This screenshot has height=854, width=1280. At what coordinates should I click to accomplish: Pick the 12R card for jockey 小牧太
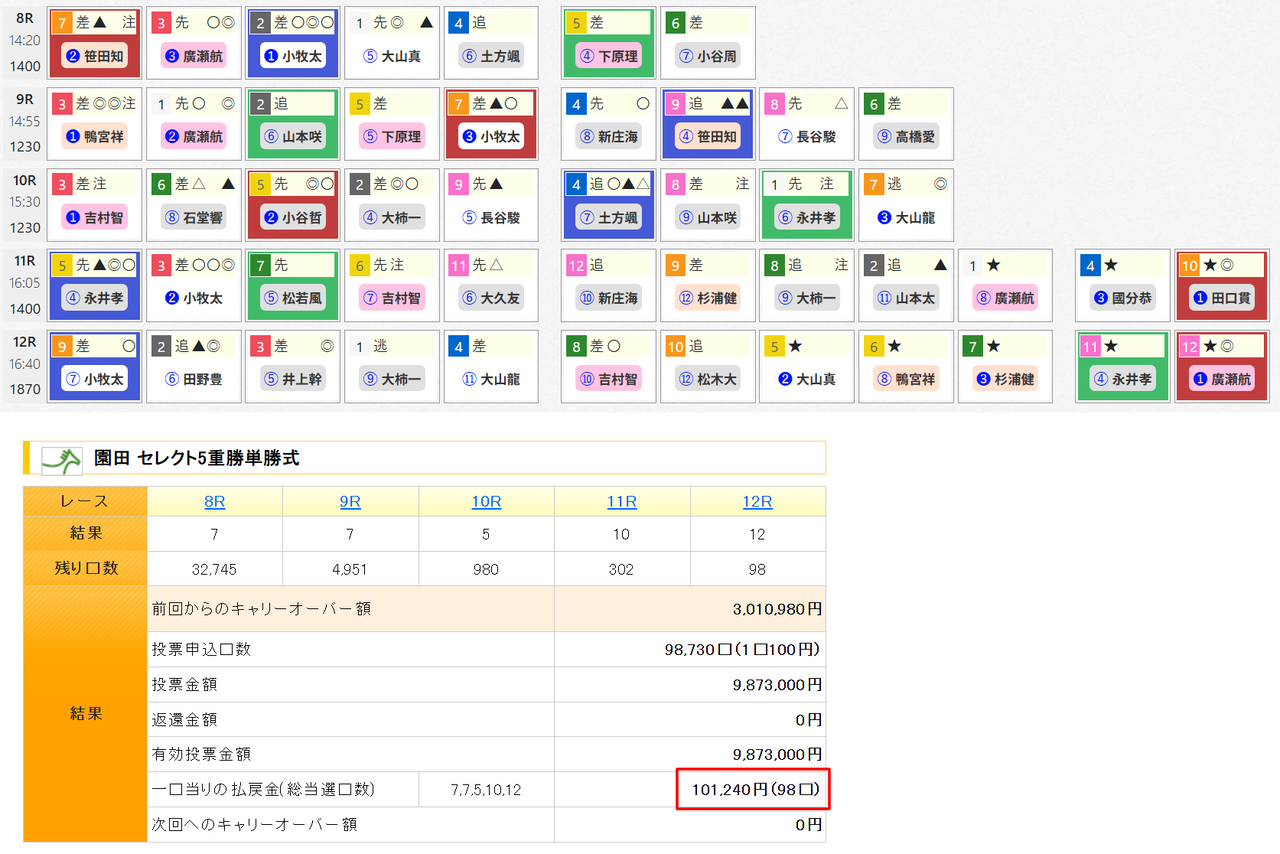(95, 366)
